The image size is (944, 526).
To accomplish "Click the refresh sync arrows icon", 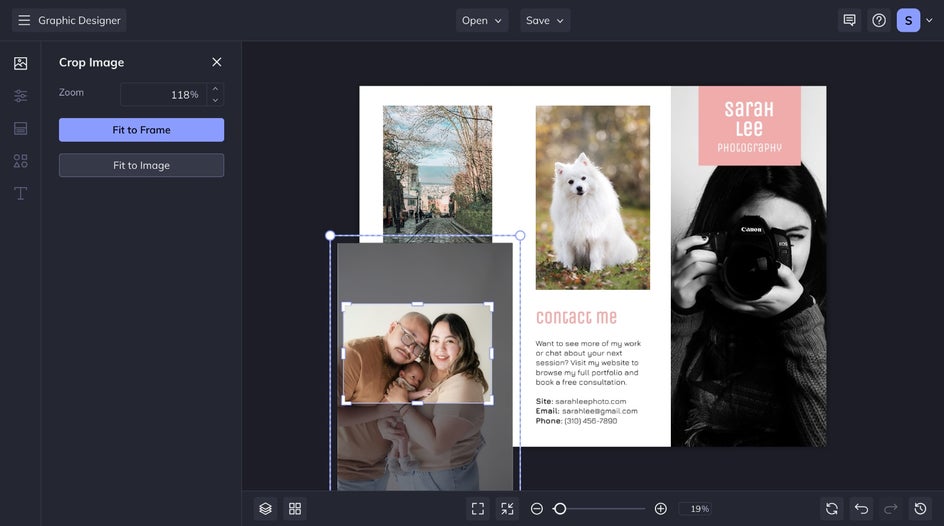I will click(832, 509).
